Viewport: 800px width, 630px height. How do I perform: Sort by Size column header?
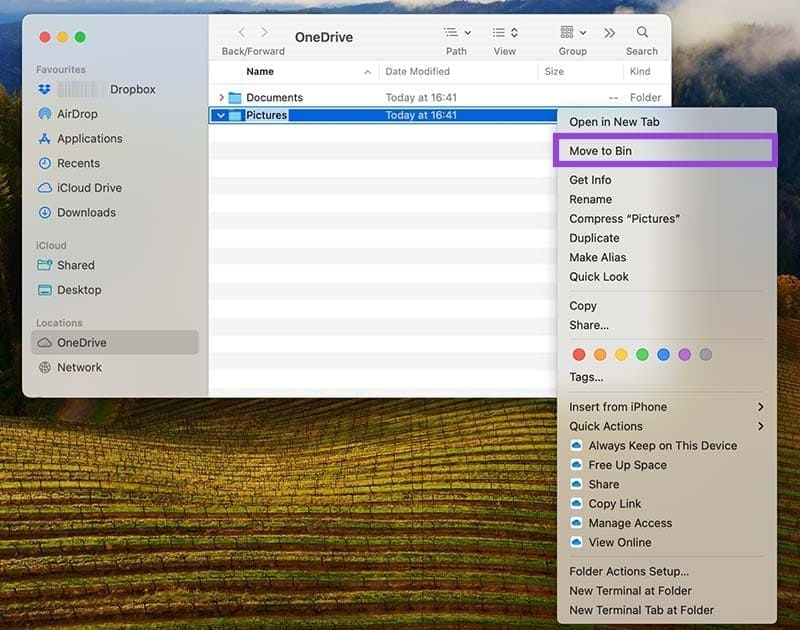pyautogui.click(x=554, y=71)
